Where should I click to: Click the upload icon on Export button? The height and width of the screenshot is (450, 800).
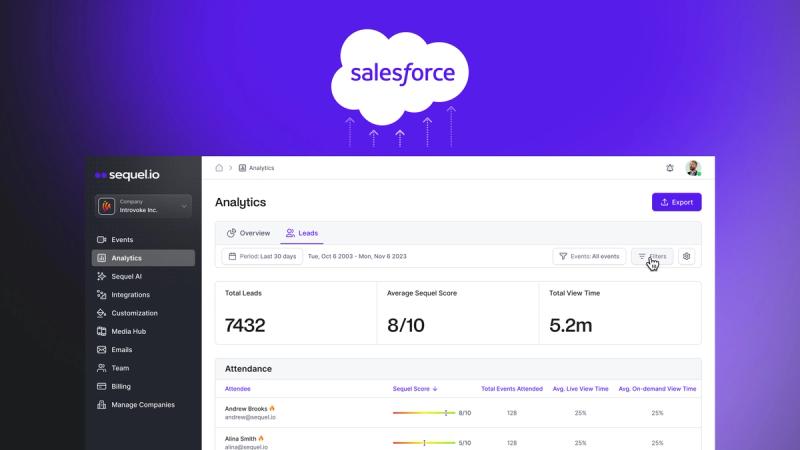point(664,202)
